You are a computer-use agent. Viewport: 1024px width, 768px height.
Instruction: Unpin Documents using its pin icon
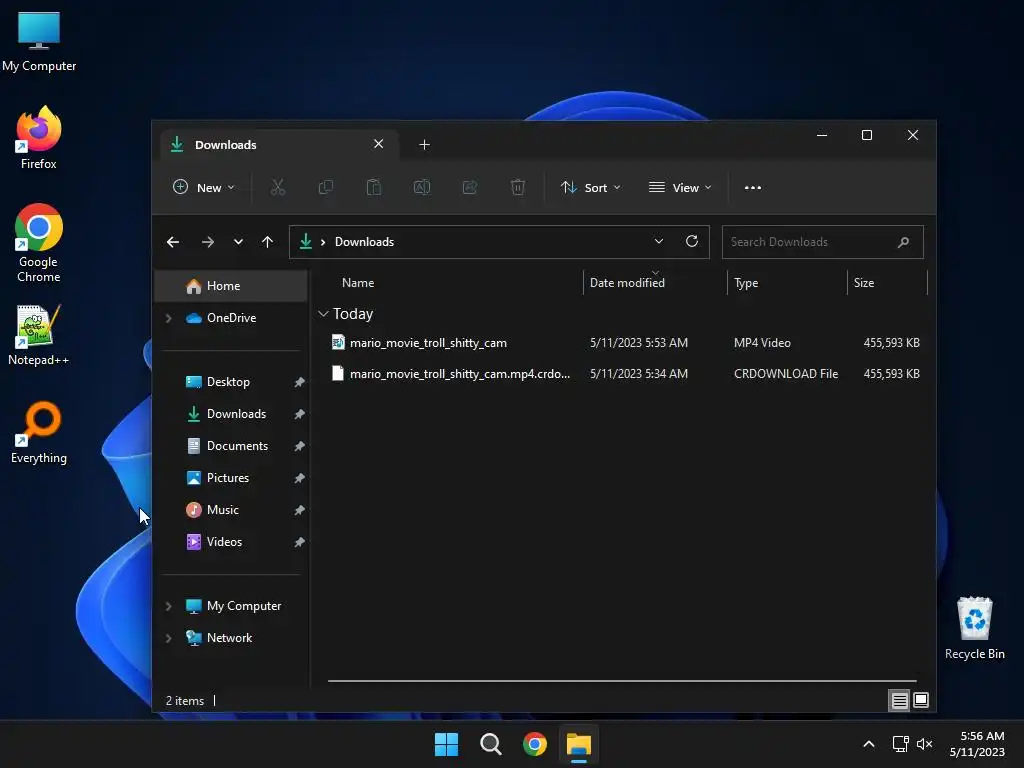pyautogui.click(x=299, y=446)
